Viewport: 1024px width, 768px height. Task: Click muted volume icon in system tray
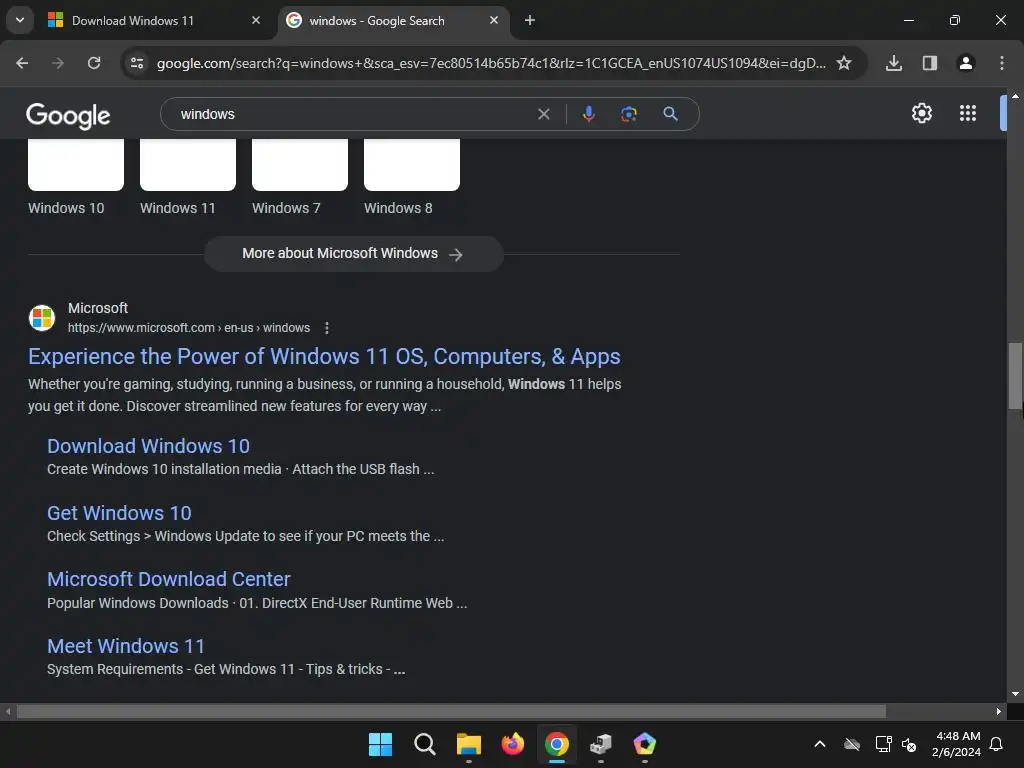coord(908,744)
